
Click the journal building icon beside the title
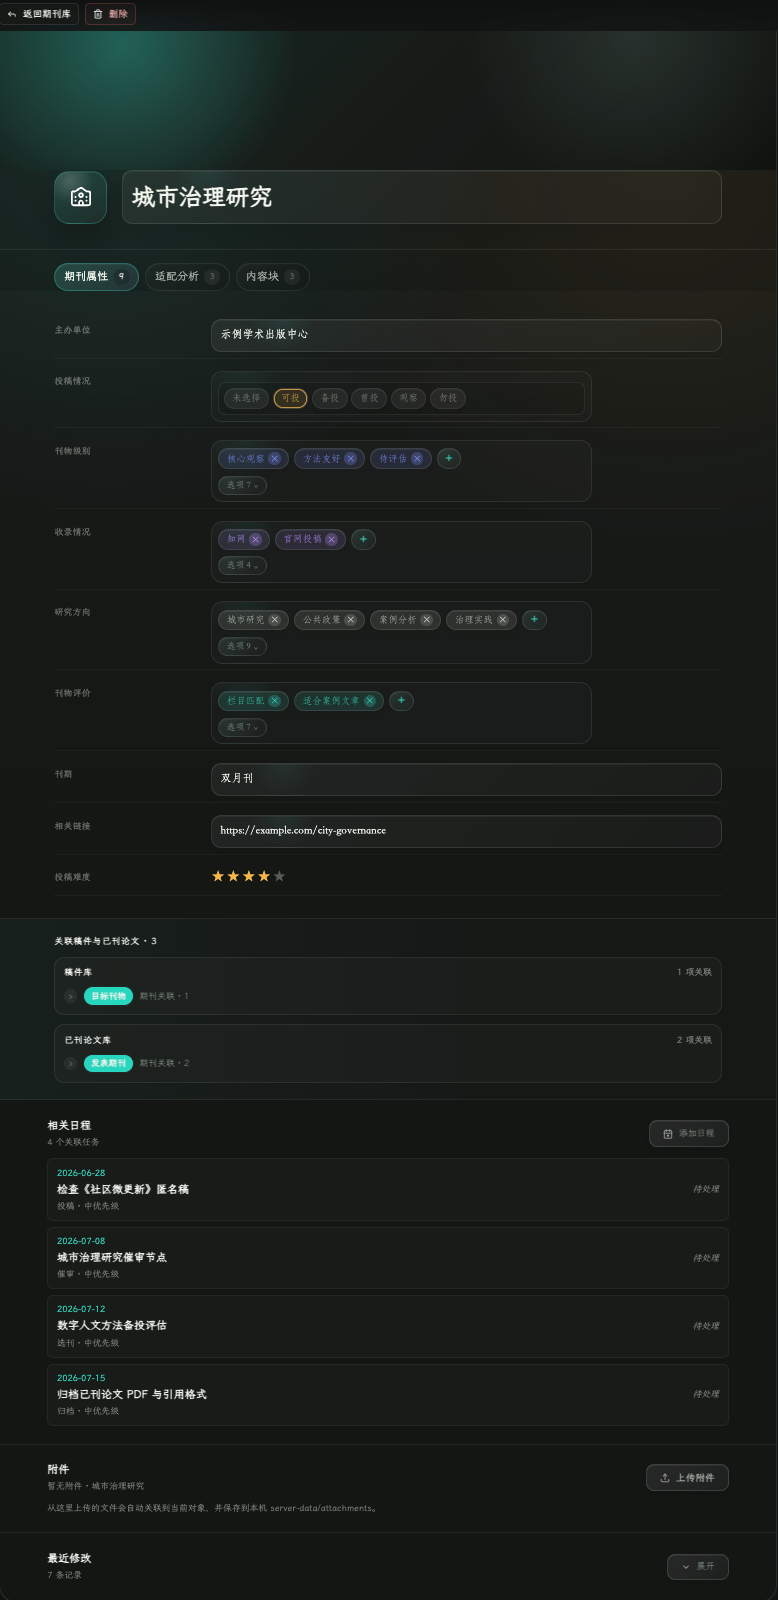[x=80, y=197]
